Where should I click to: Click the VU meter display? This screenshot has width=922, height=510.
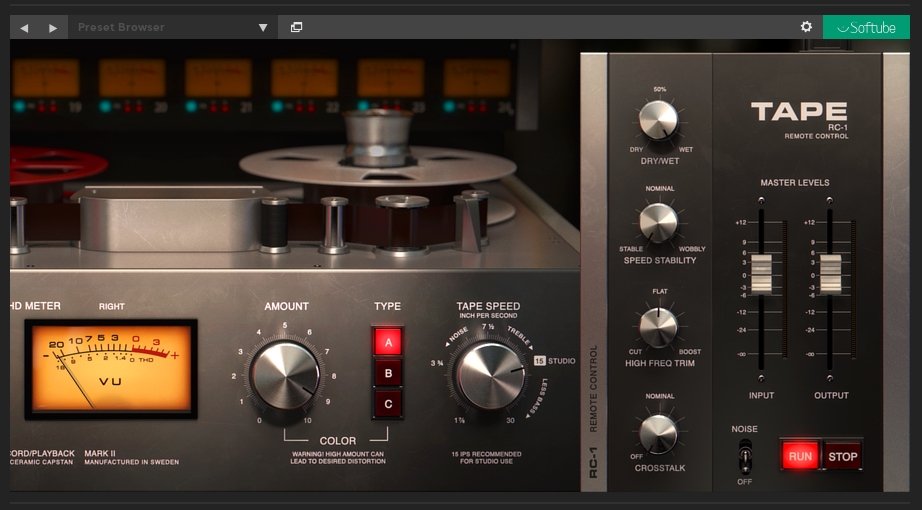pos(111,369)
